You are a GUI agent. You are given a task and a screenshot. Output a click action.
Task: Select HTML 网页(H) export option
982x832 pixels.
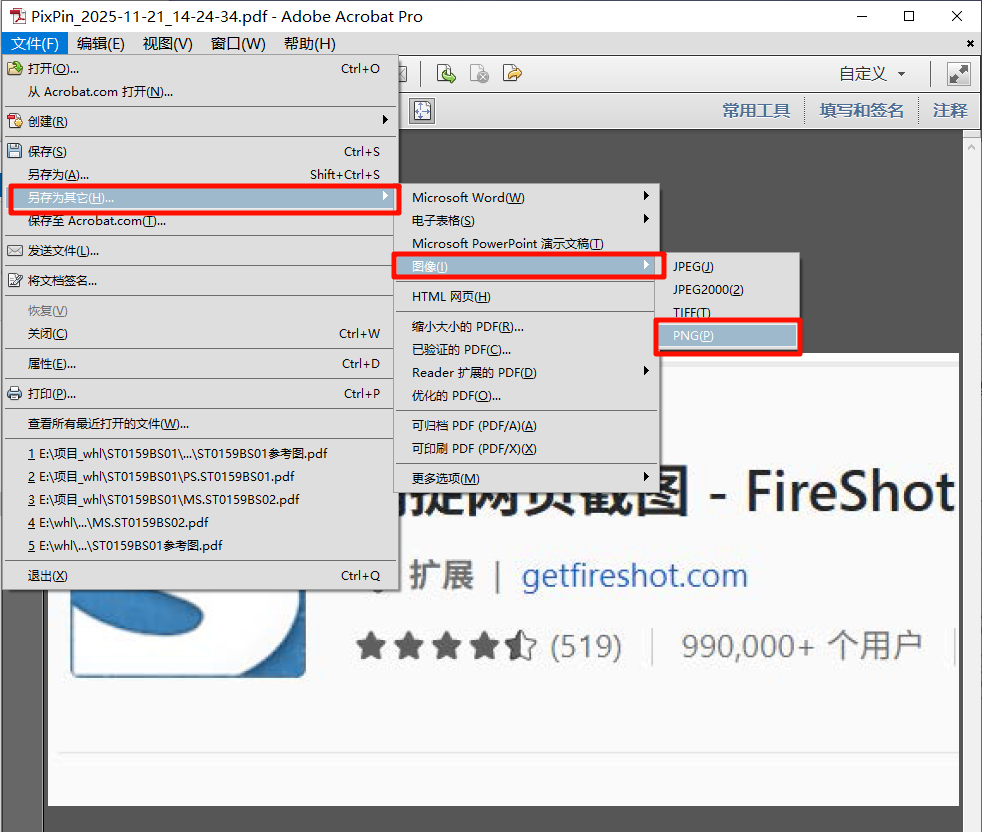527,297
